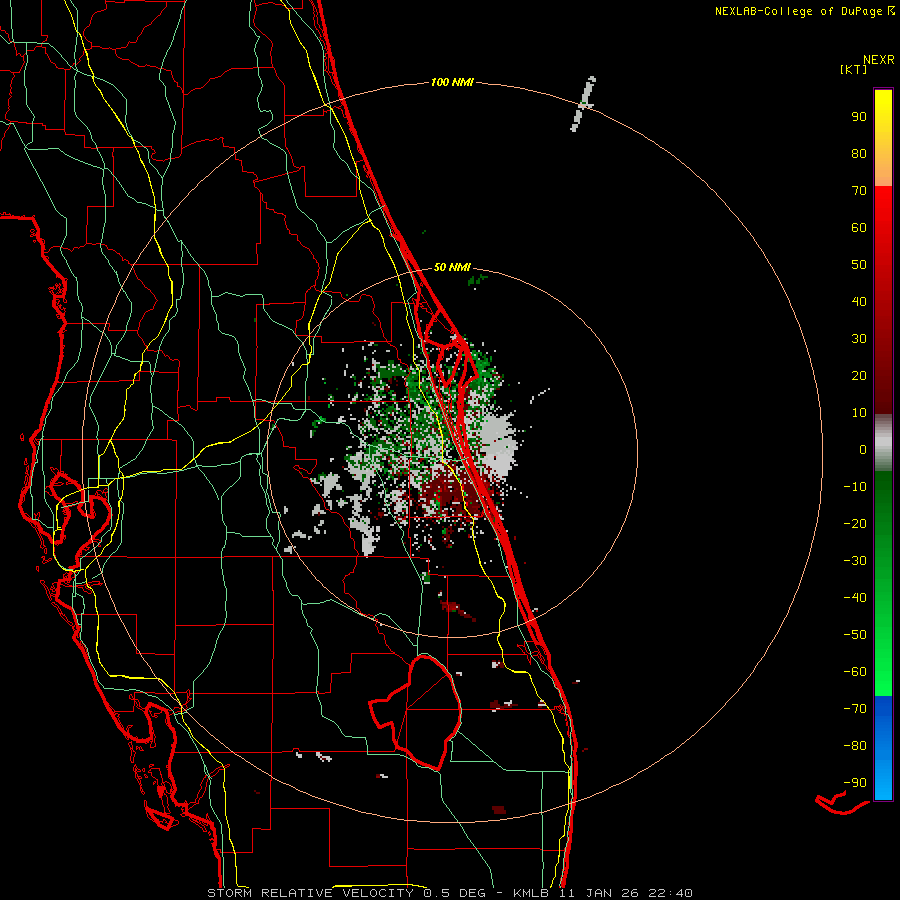Click the 70 value on the velocity scale
Image resolution: width=900 pixels, height=900 pixels.
[859, 191]
